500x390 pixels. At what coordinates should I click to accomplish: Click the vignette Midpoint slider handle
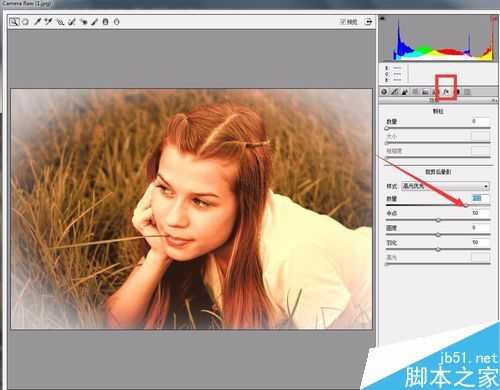(438, 220)
